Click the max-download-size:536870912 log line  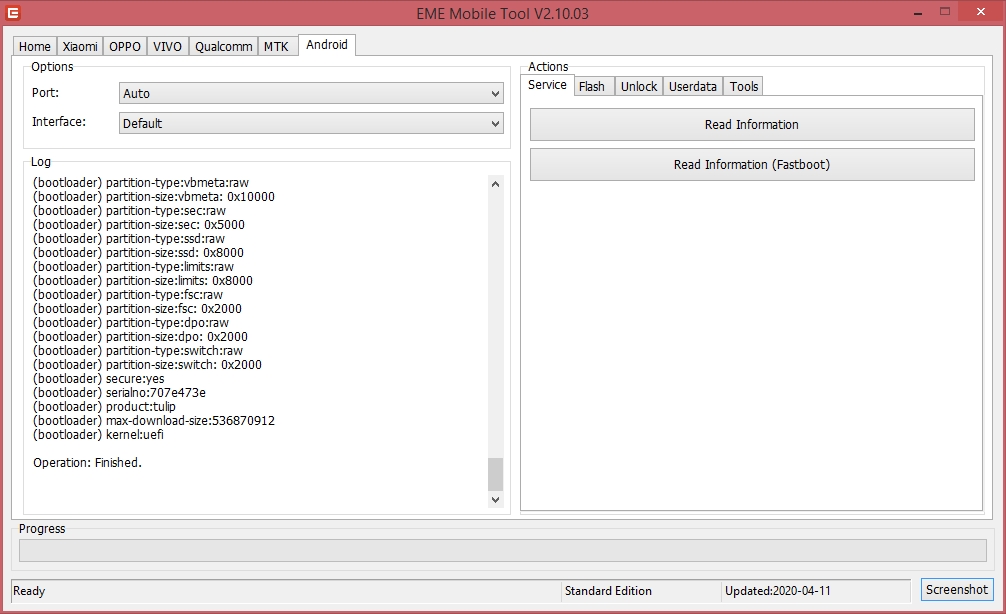click(154, 421)
